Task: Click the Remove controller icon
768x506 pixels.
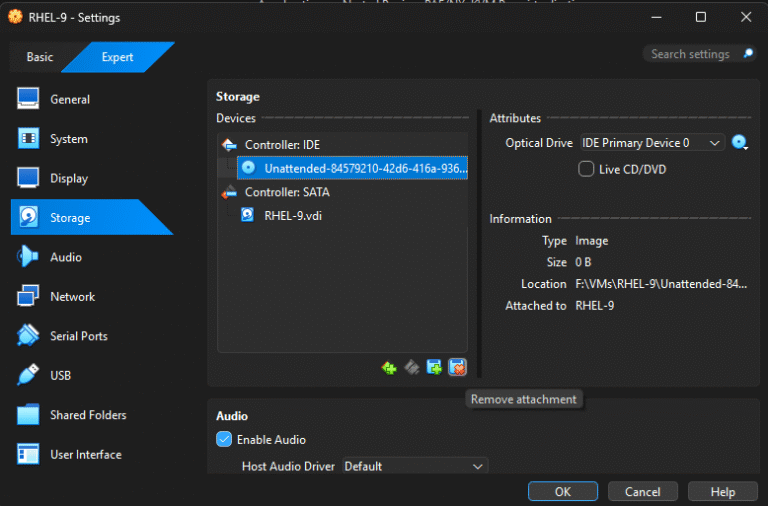Action: (412, 368)
